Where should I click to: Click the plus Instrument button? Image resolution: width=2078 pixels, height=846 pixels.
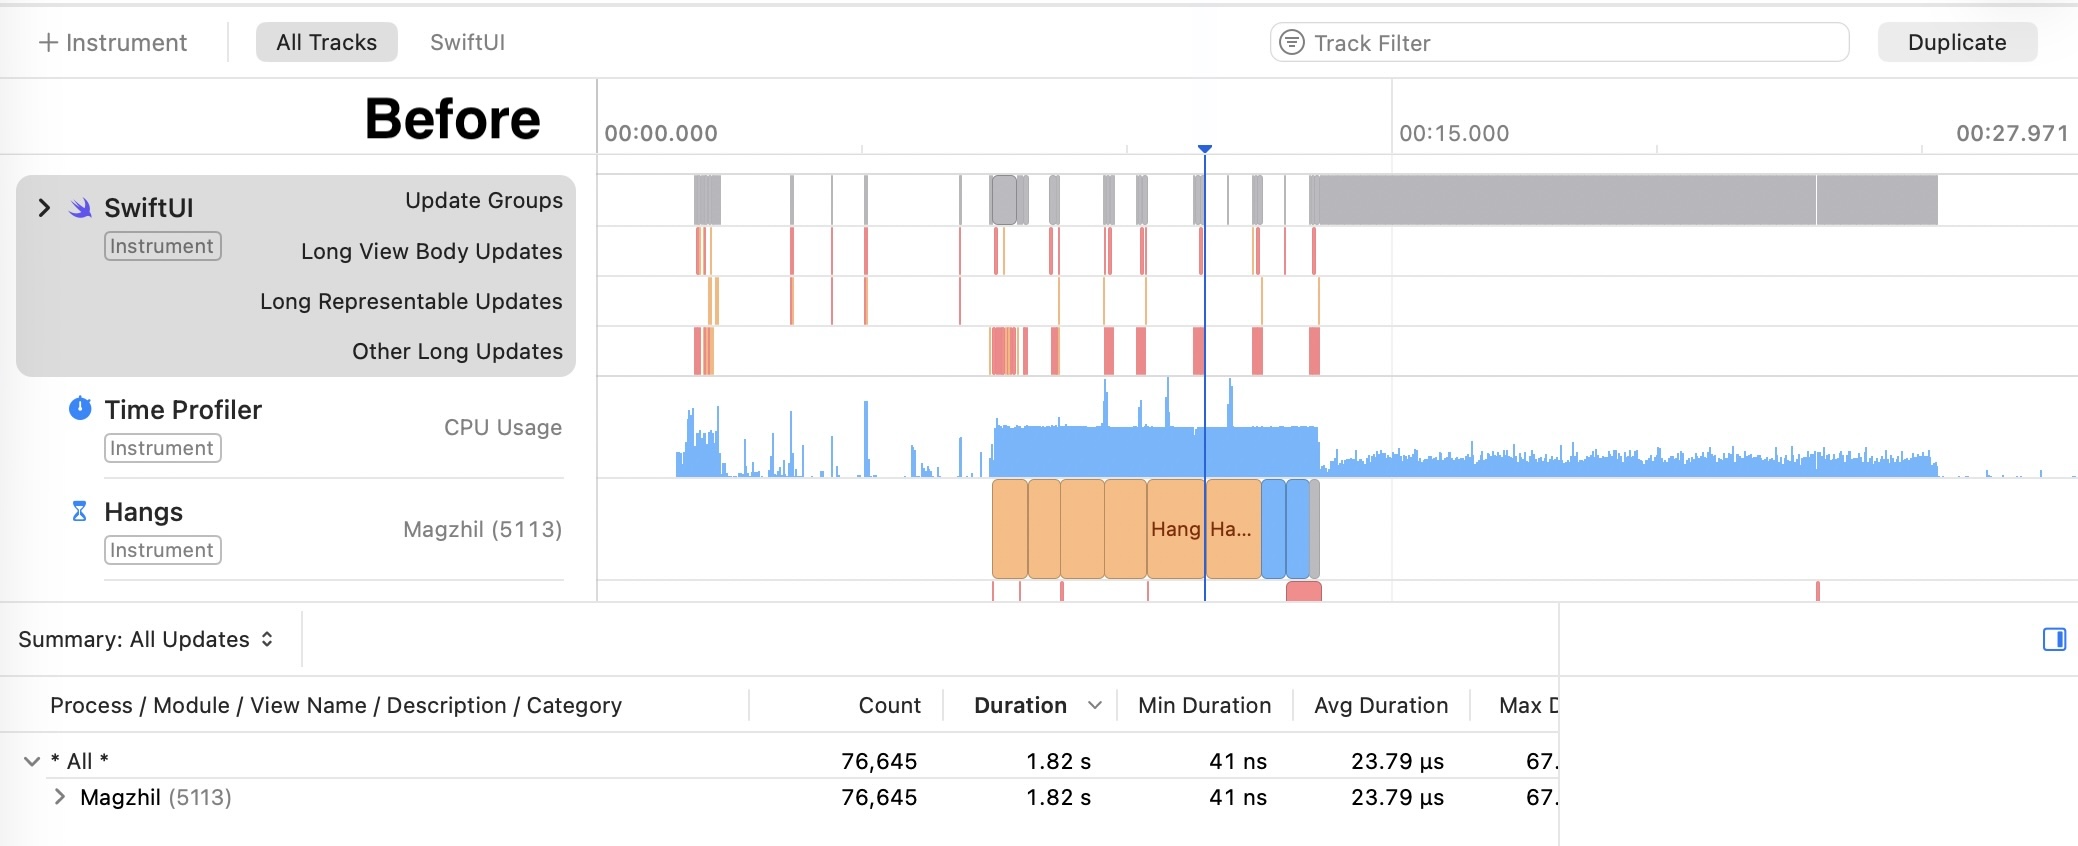coord(112,42)
